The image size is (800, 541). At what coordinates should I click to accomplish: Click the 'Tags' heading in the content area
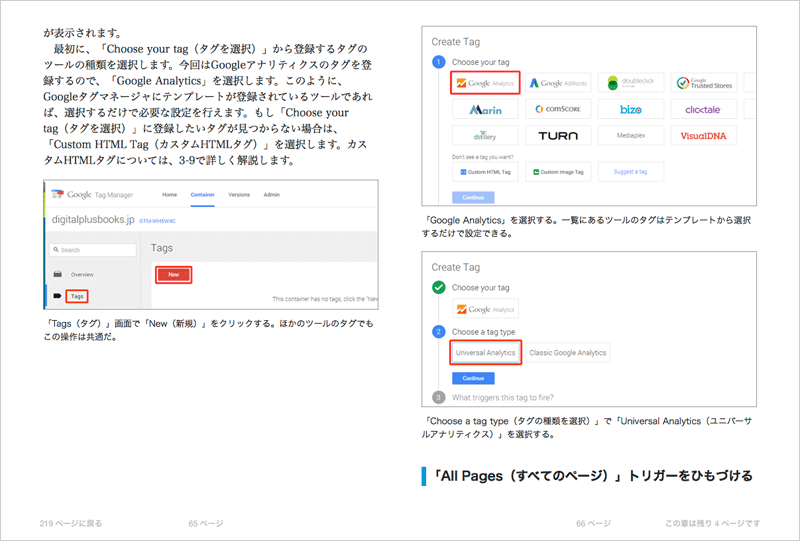click(162, 248)
